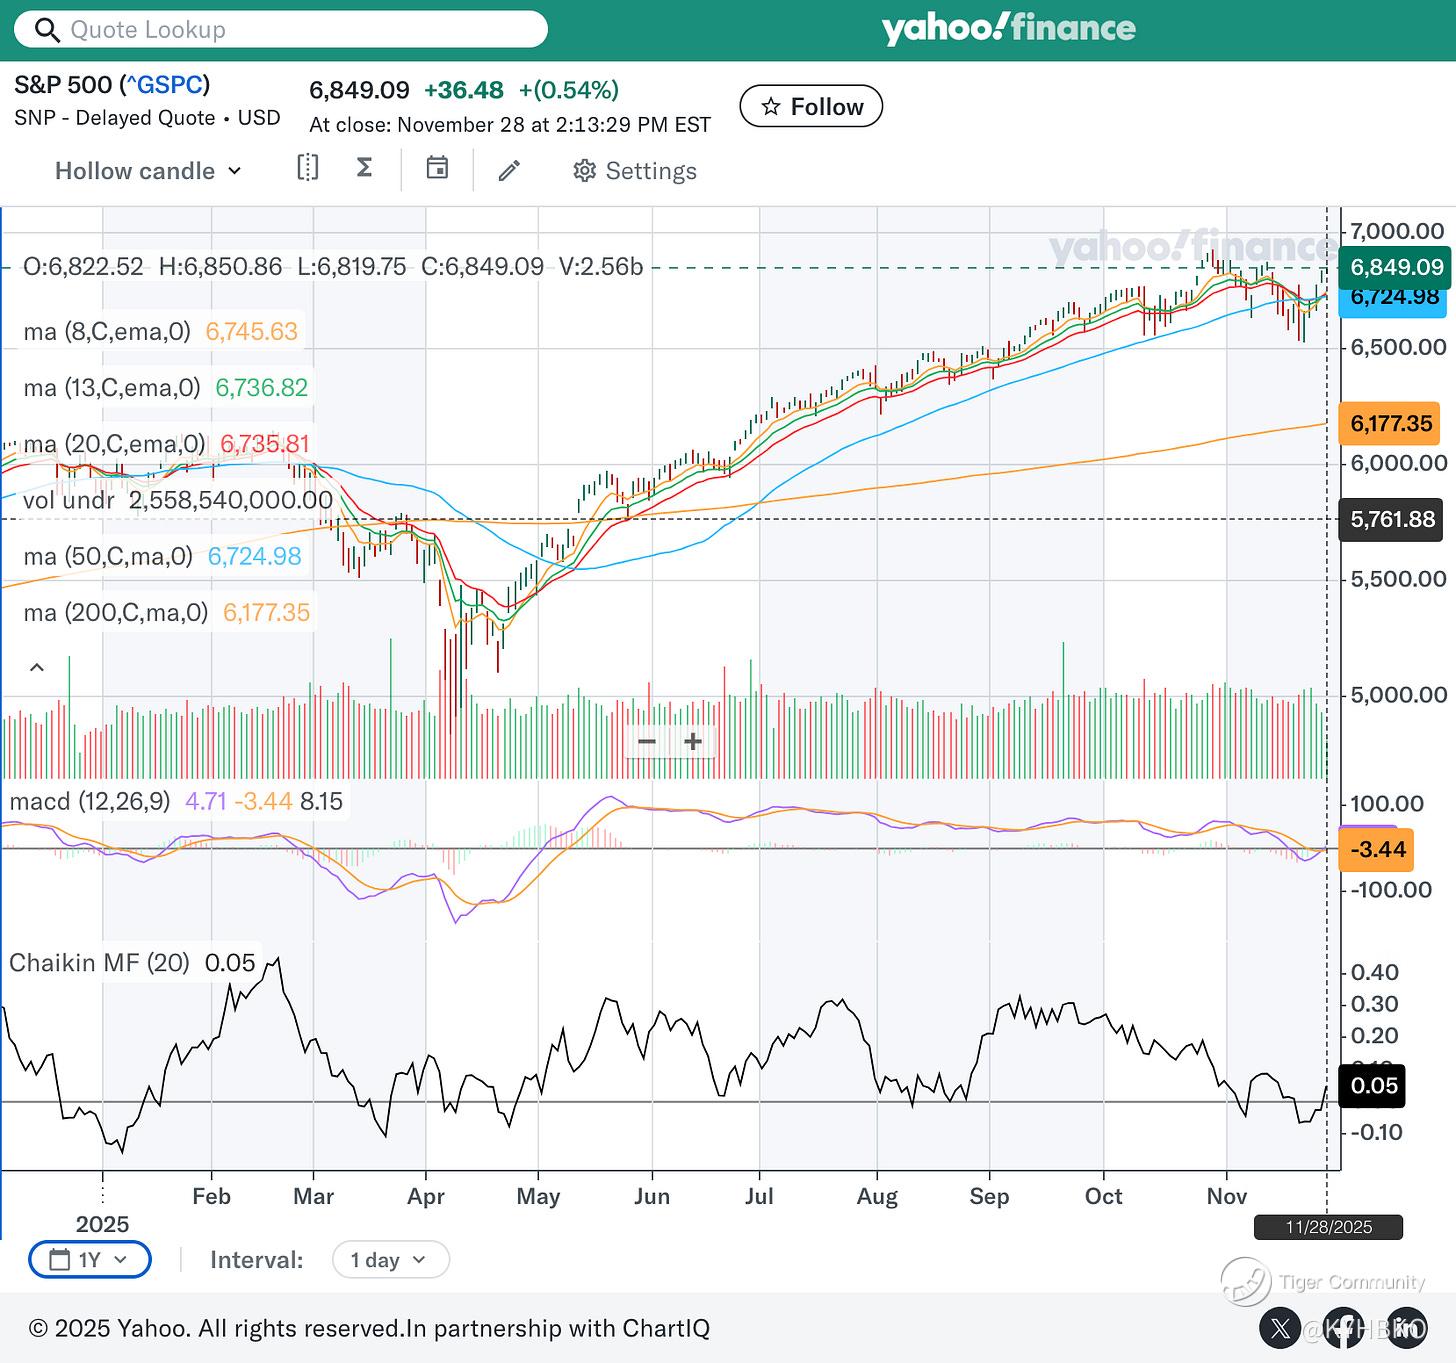The image size is (1456, 1363).
Task: Expand the Hollow candle chart type dropdown
Action: [148, 171]
